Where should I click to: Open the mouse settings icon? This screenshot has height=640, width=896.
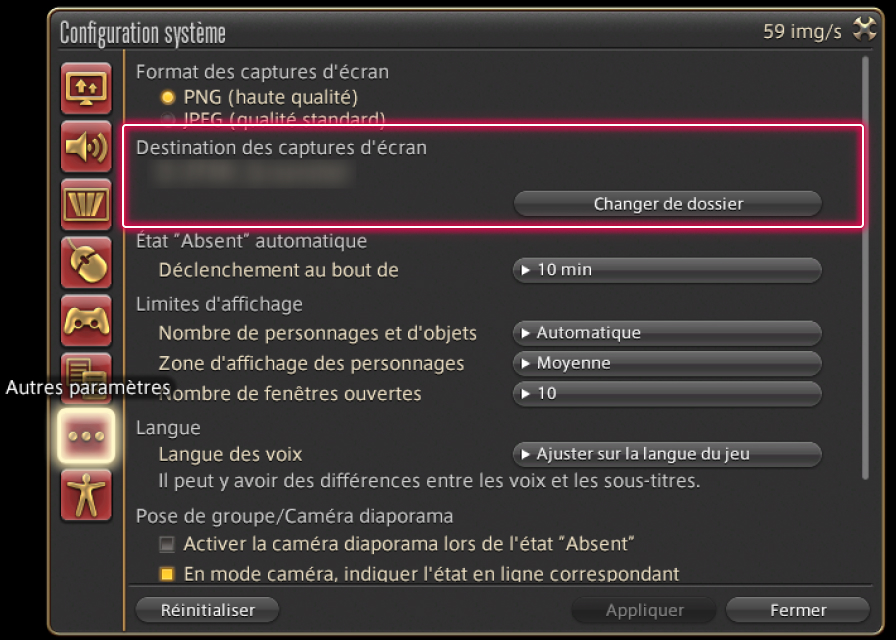(86, 264)
